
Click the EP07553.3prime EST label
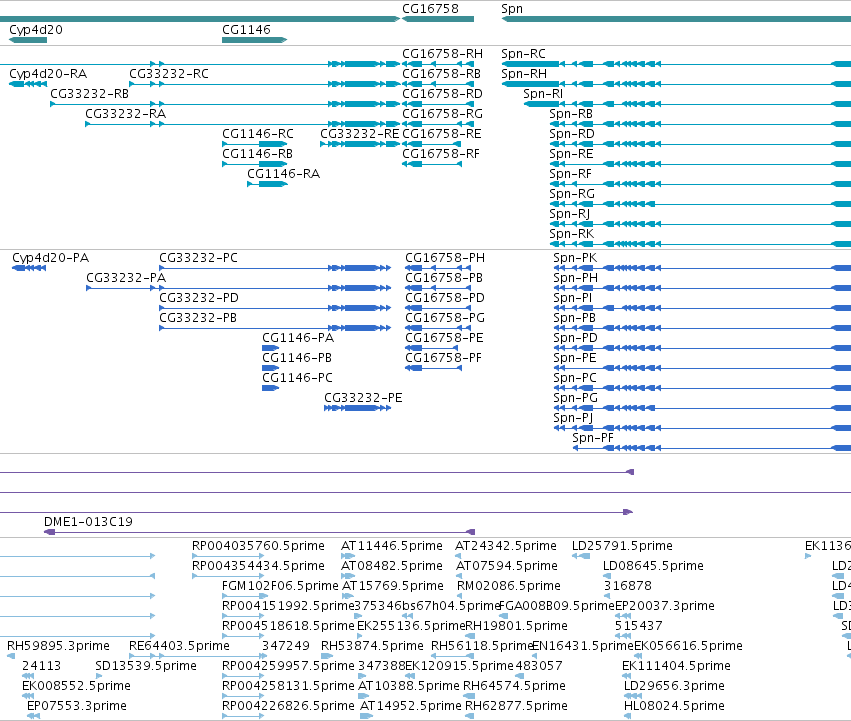[77, 706]
